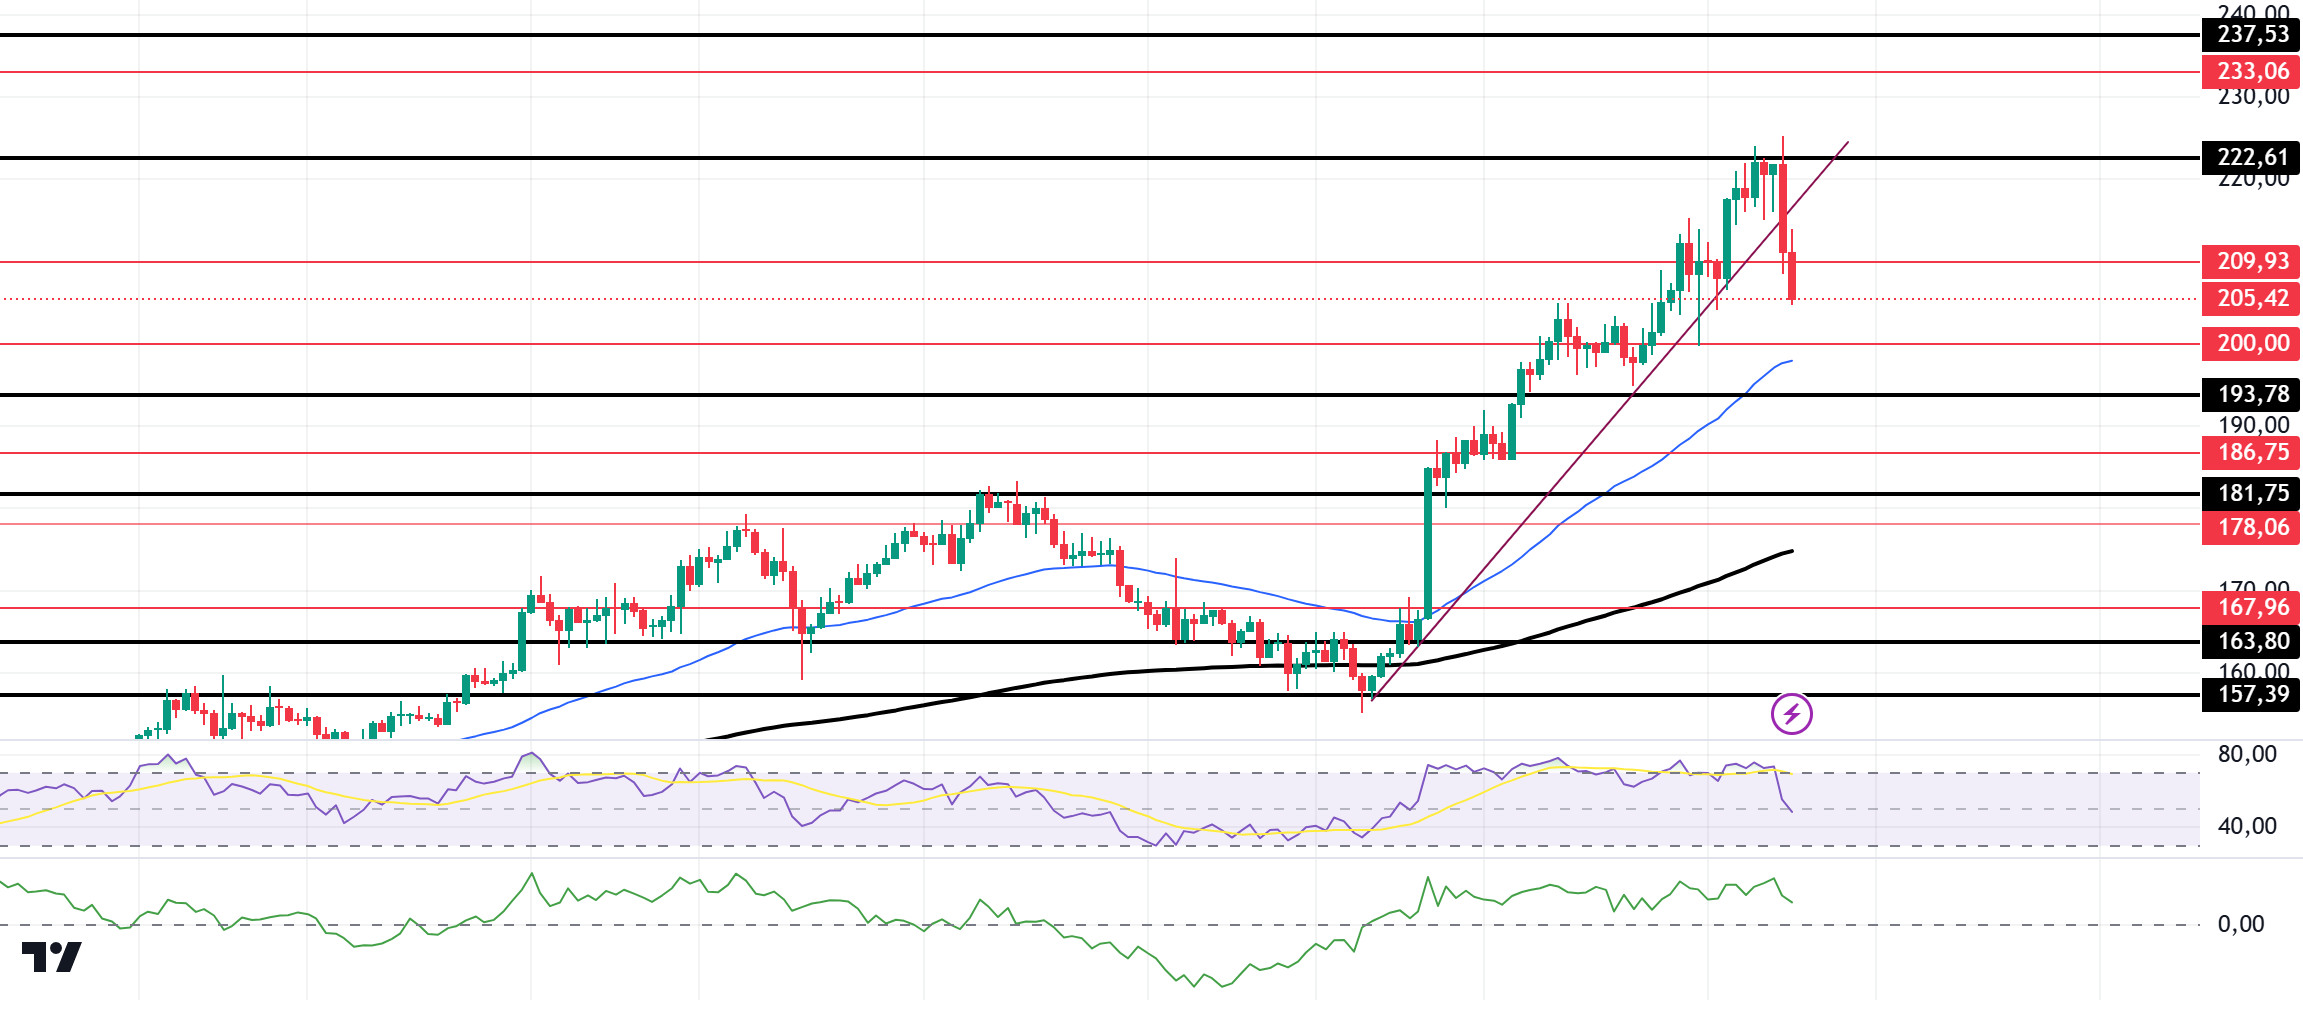Screen dimensions: 2303x1013
Task: Select the 157,39 black price label
Action: tap(2250, 695)
